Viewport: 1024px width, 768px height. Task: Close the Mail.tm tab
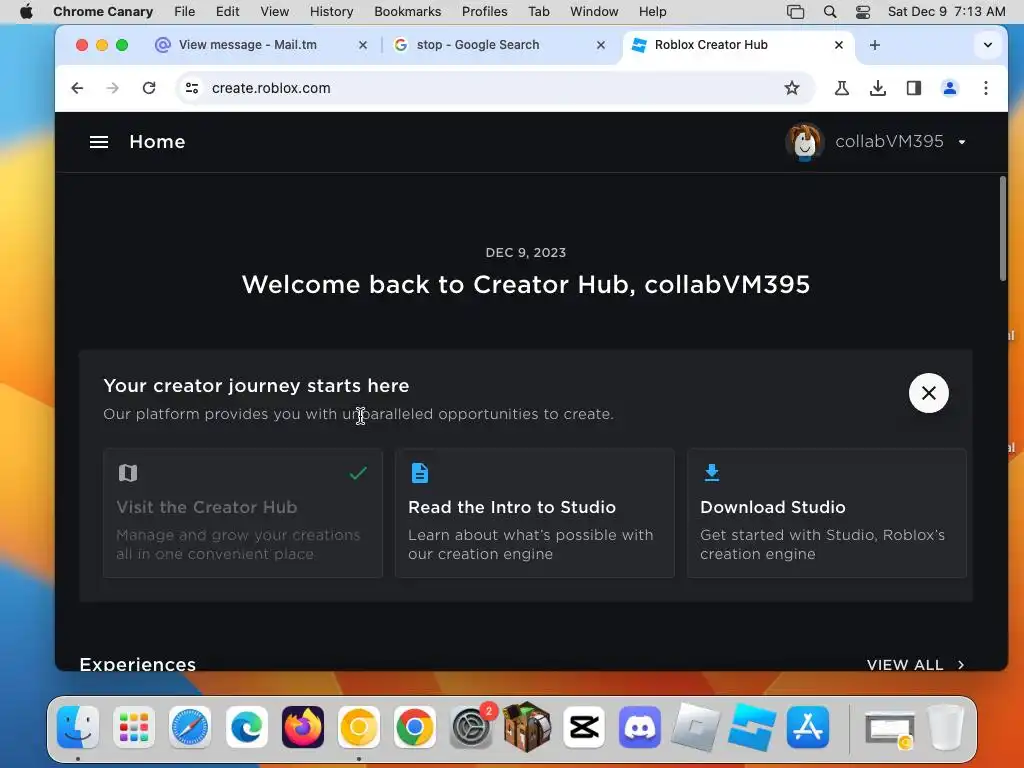point(363,45)
